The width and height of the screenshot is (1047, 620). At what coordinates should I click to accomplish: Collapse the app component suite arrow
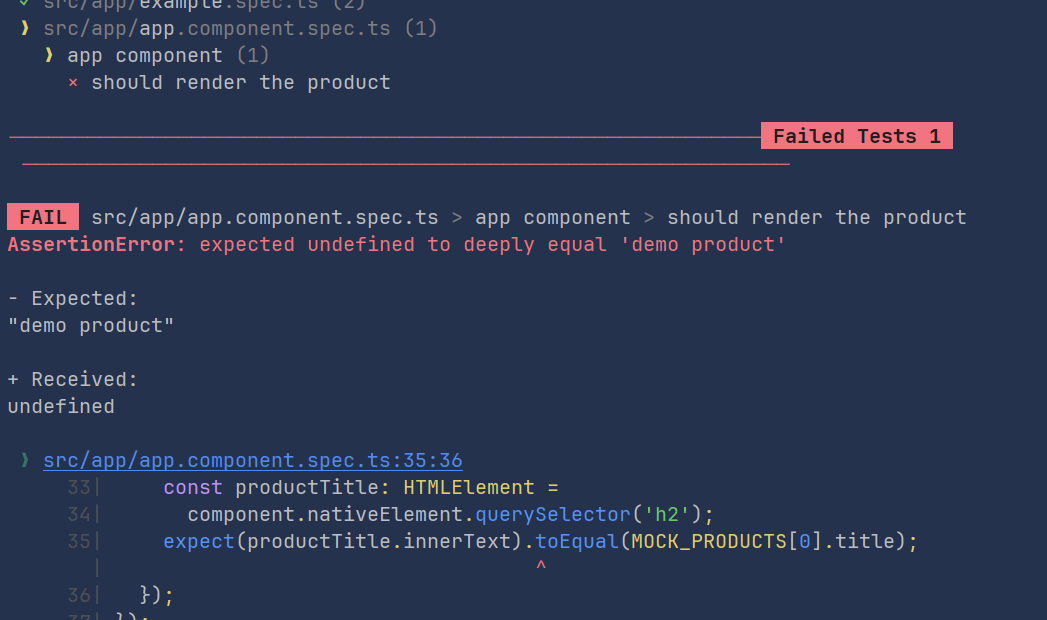(x=49, y=55)
